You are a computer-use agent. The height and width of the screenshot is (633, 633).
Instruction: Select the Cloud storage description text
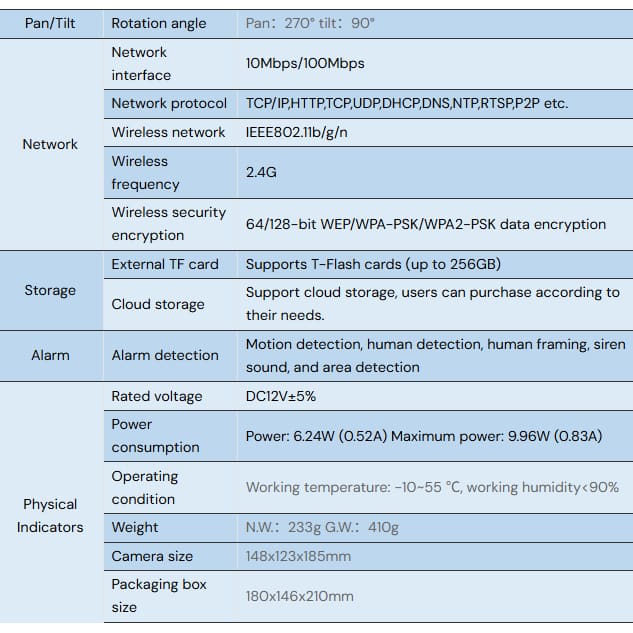click(433, 304)
